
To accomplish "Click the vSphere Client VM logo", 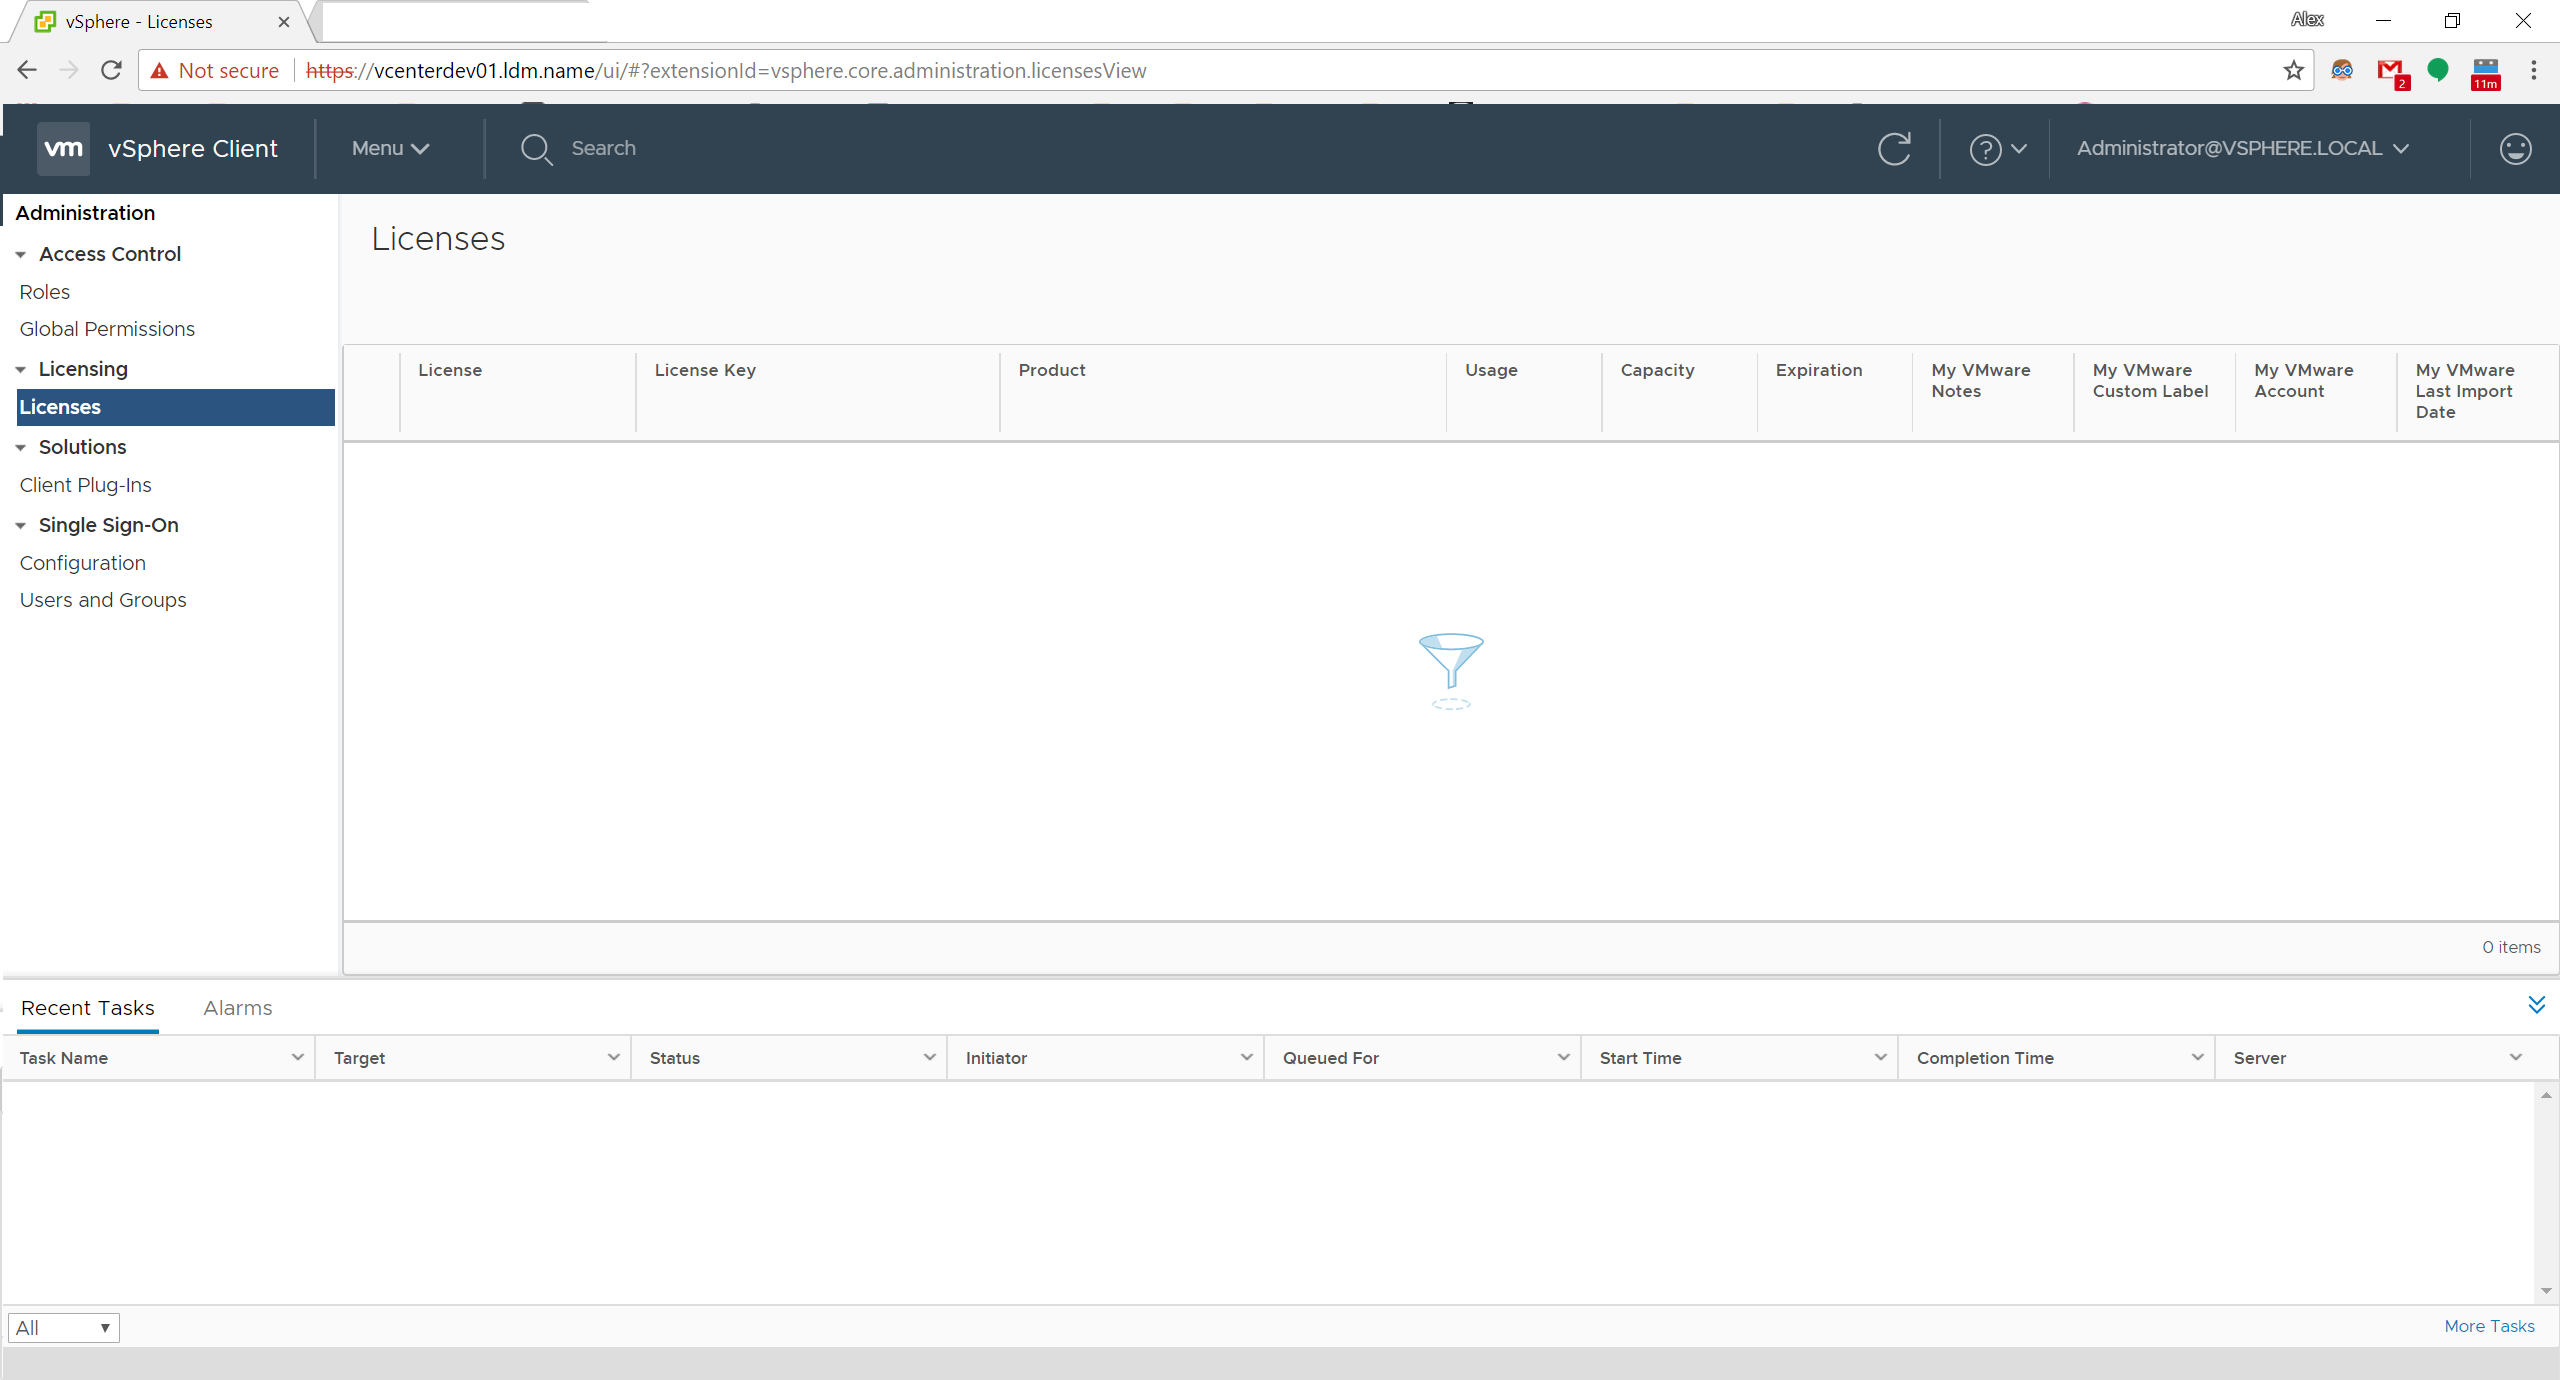I will [x=63, y=148].
